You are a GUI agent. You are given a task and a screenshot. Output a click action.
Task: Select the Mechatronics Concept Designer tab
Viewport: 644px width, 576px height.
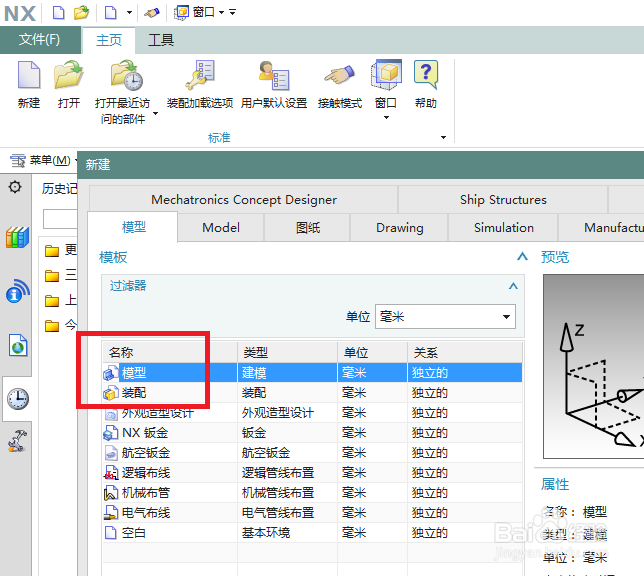[244, 200]
